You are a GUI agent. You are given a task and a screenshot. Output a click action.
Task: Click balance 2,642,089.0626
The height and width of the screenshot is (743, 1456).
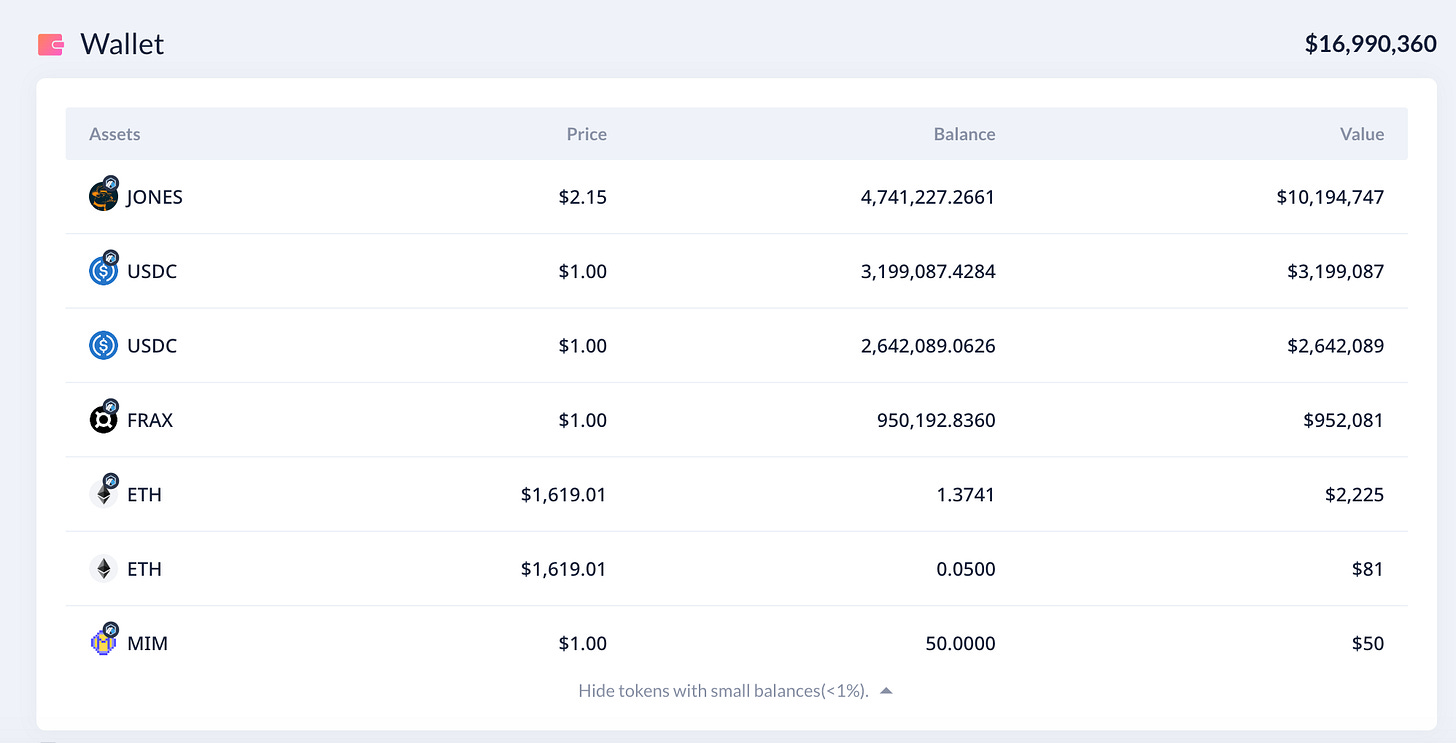click(x=928, y=346)
